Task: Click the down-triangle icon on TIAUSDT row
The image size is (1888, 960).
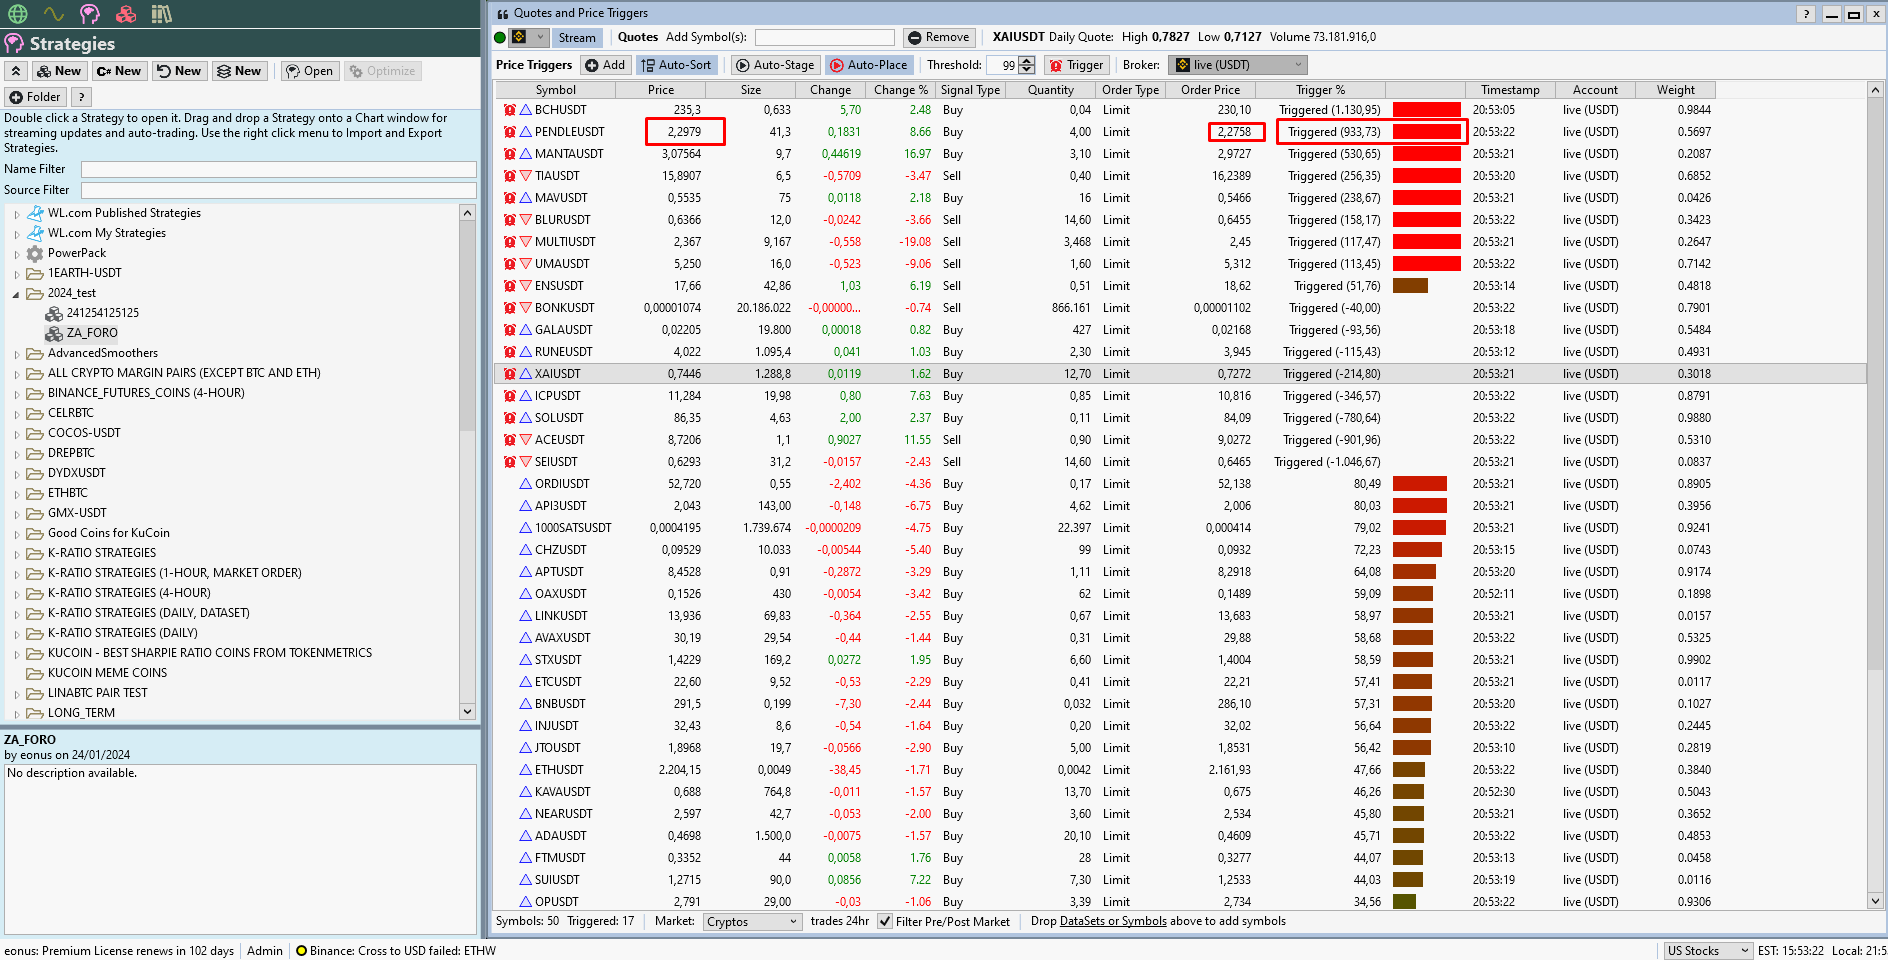Action: (x=525, y=176)
